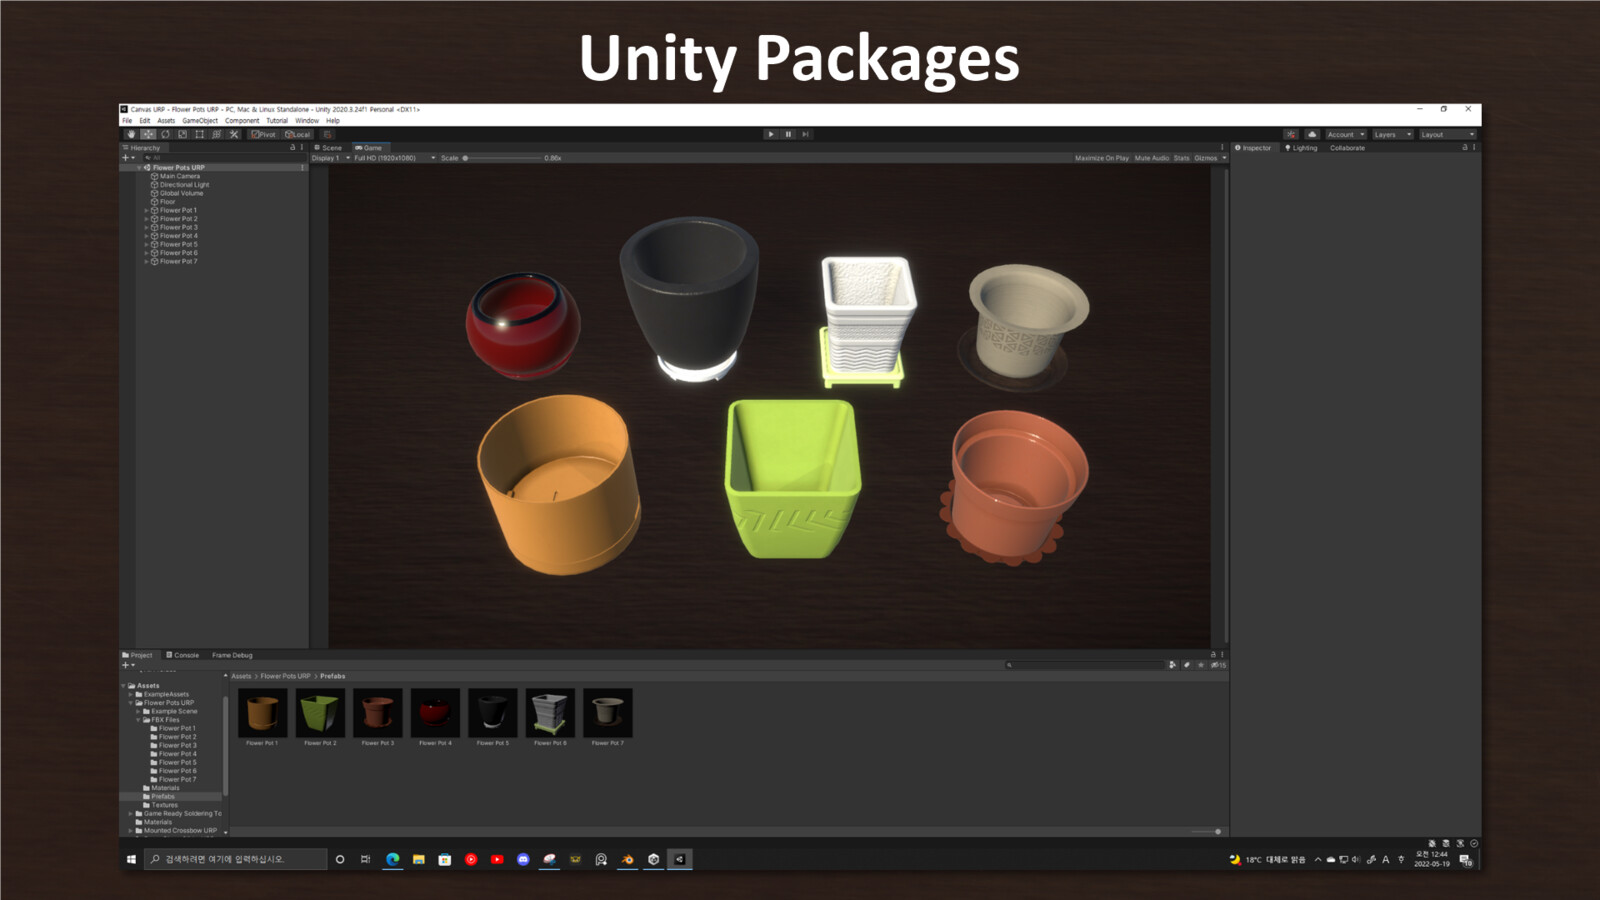Select Textures folder in Project

[x=165, y=805]
